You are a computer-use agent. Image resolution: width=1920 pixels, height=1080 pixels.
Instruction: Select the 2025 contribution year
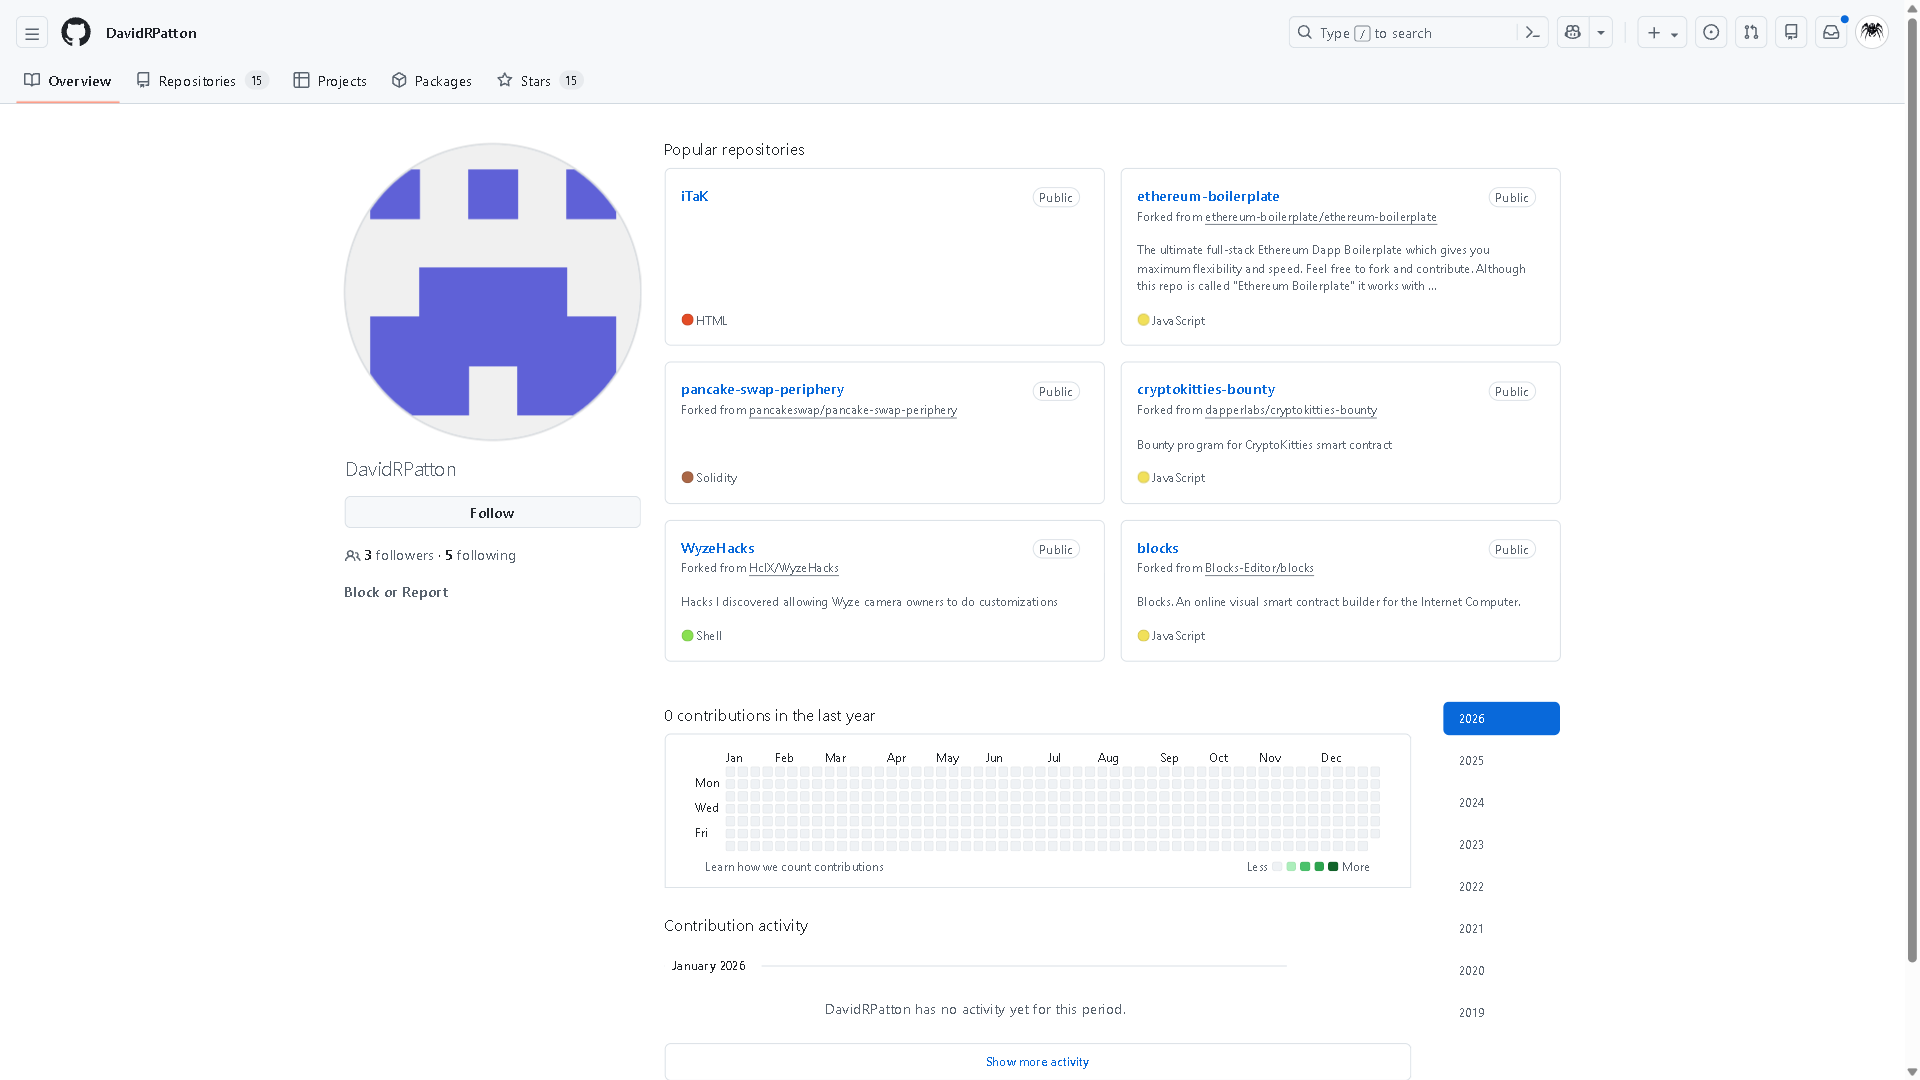[1471, 761]
